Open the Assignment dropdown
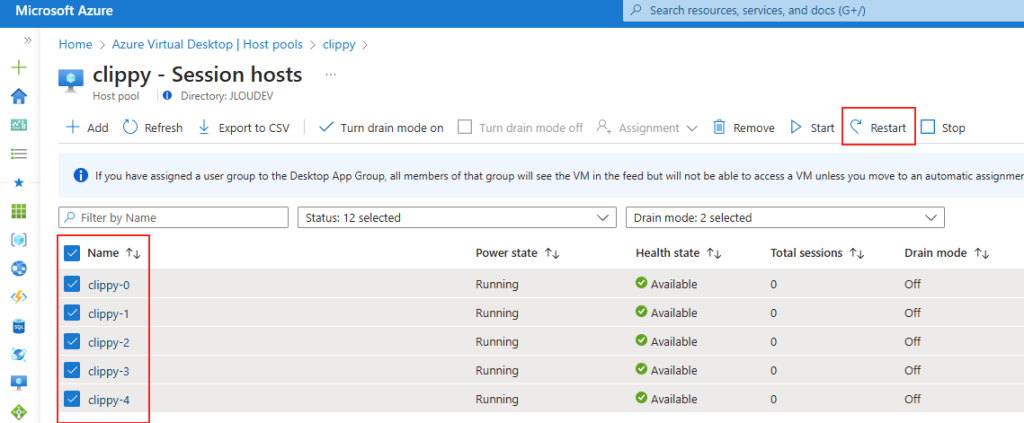The width and height of the screenshot is (1024, 423). pos(647,128)
